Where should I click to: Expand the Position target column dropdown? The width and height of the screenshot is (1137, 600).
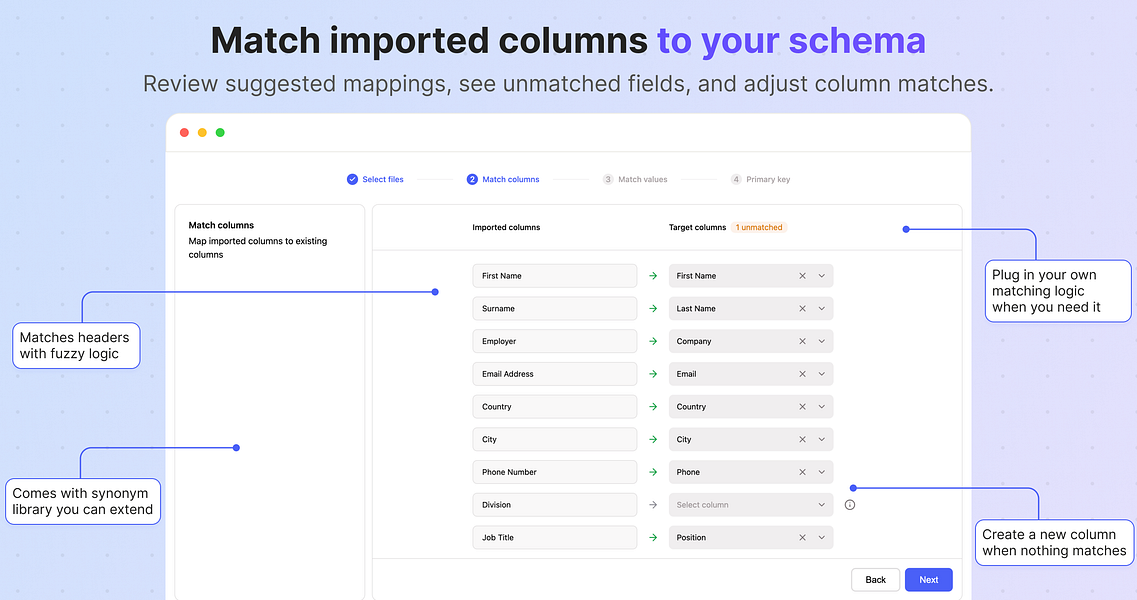(822, 538)
